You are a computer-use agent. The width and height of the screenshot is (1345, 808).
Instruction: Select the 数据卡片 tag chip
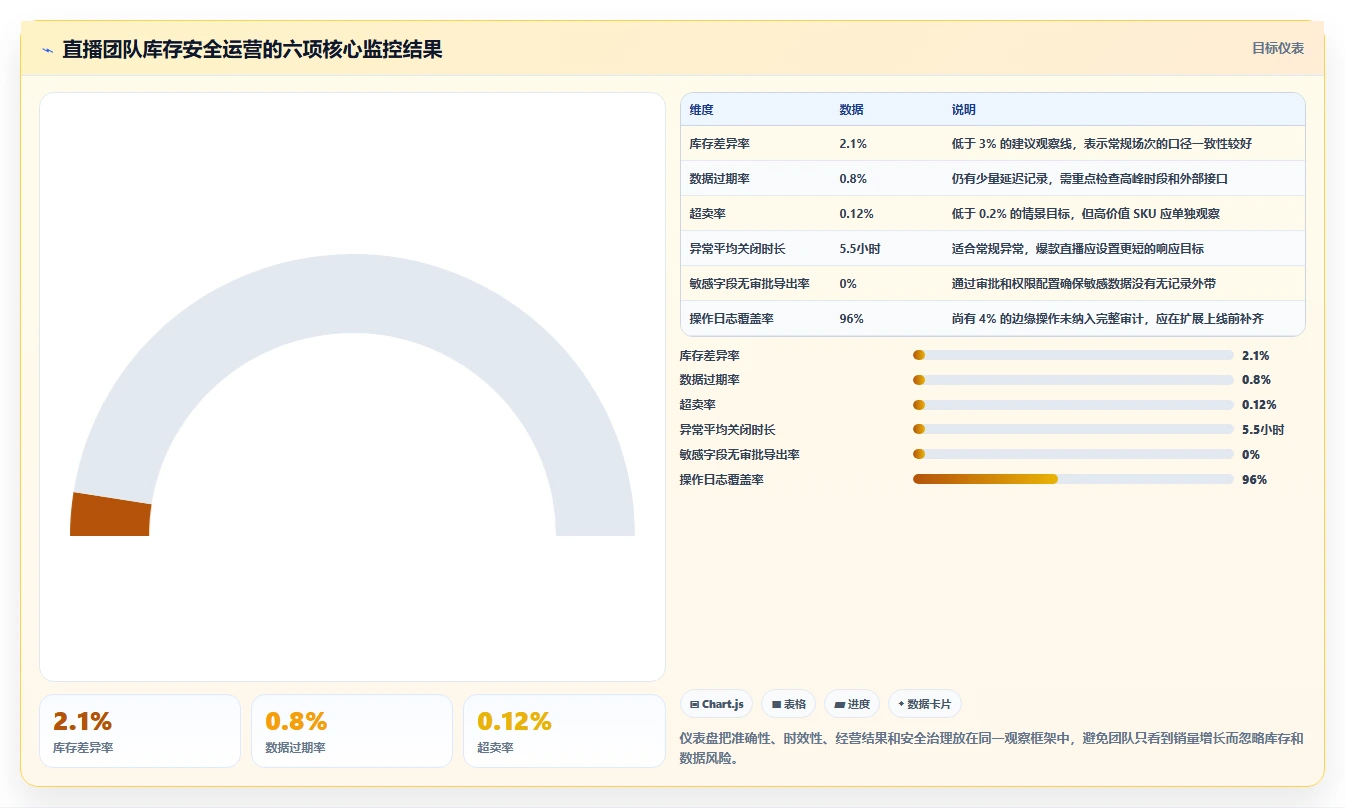pyautogui.click(x=925, y=704)
